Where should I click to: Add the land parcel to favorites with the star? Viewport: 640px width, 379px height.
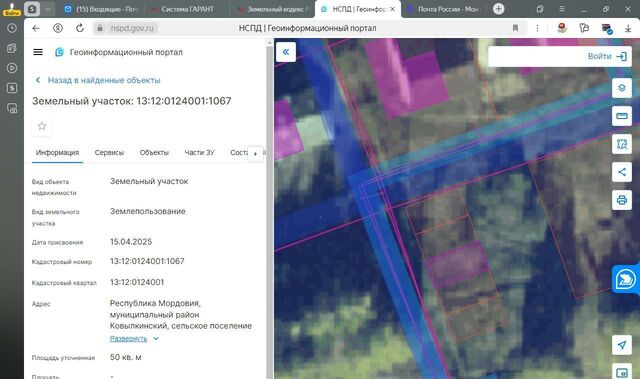[x=42, y=126]
